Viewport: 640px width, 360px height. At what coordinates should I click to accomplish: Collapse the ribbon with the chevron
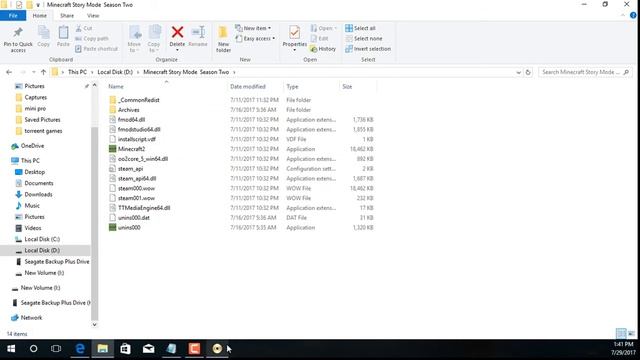(623, 16)
